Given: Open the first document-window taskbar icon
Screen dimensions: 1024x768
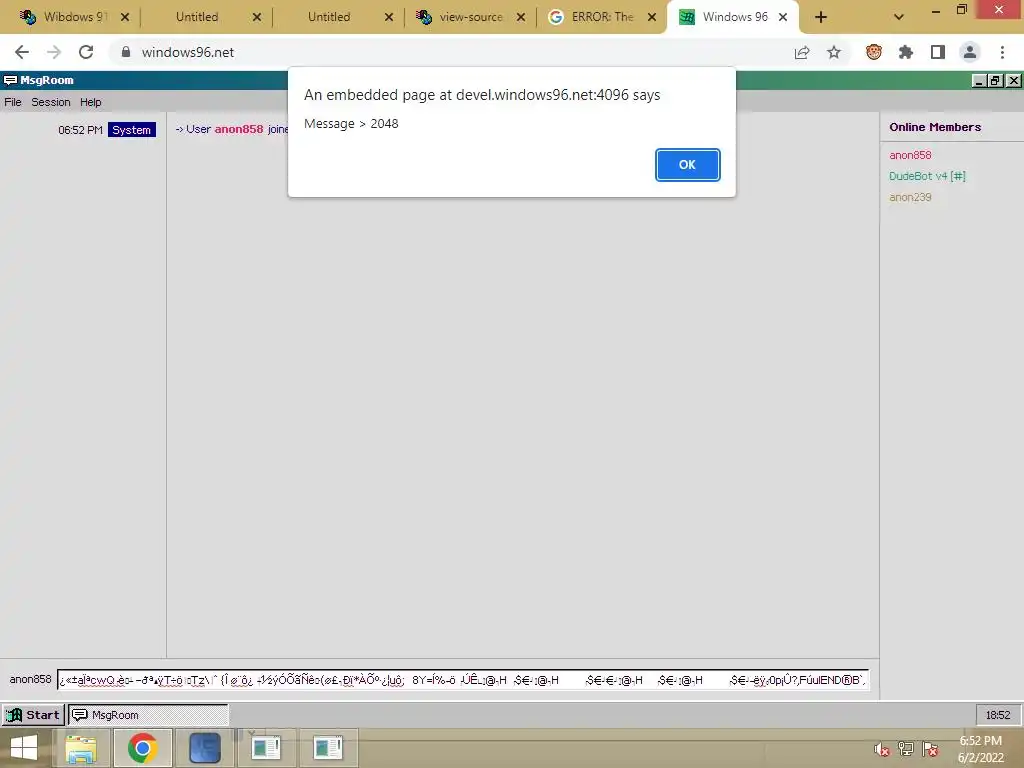Looking at the screenshot, I should pyautogui.click(x=266, y=748).
